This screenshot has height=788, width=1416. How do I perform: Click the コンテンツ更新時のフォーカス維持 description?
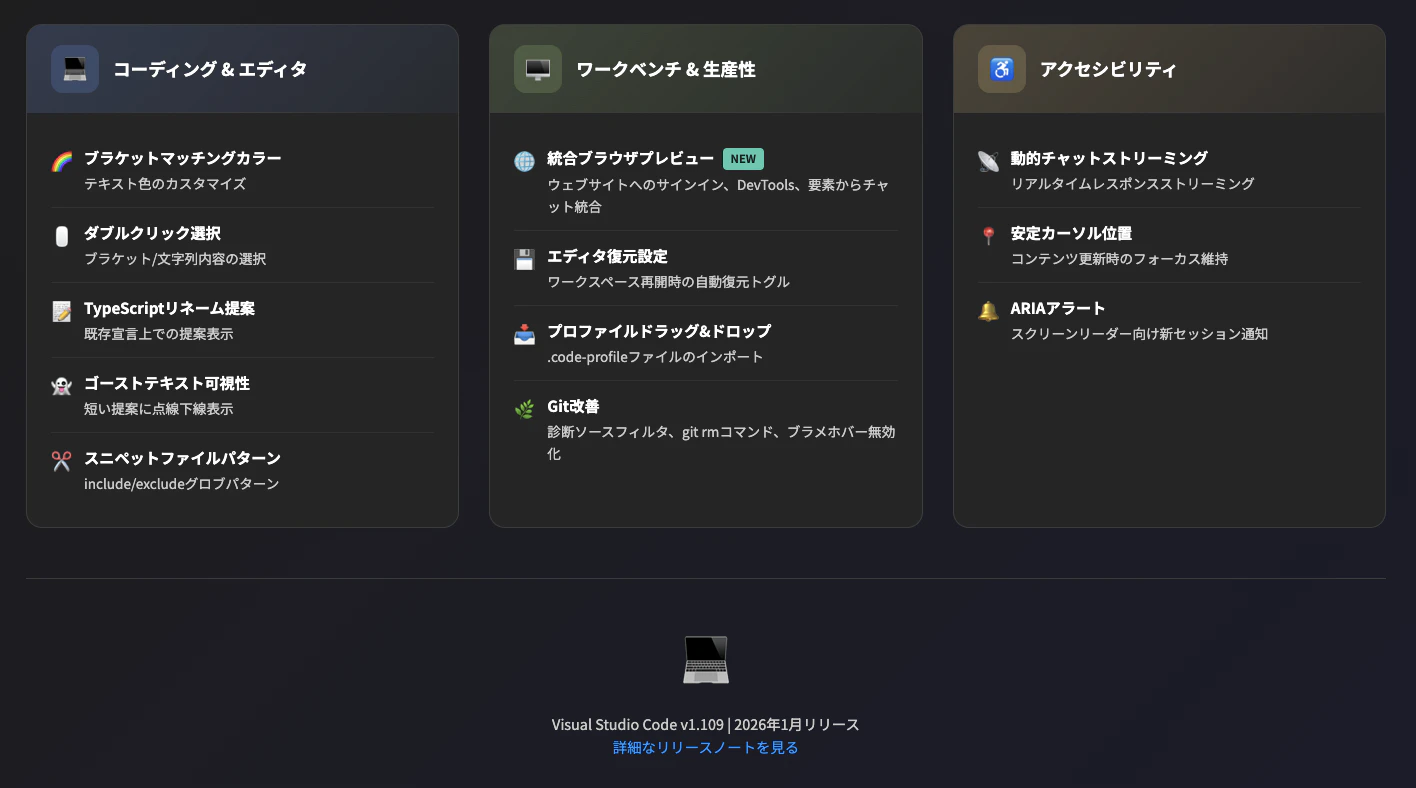1119,259
